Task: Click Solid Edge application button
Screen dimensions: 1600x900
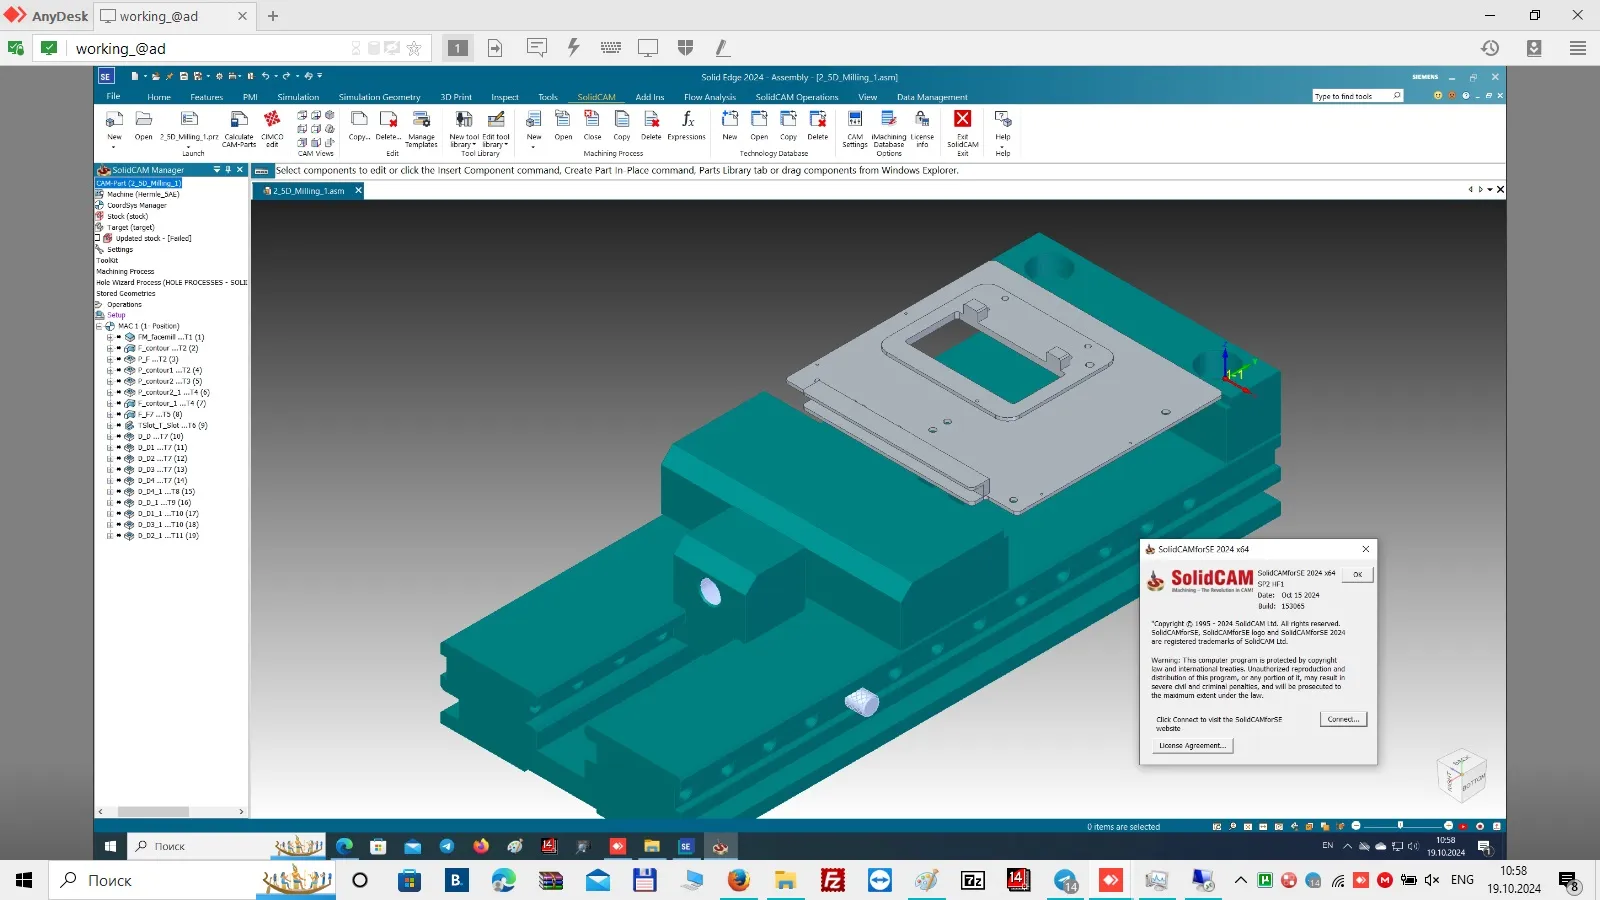Action: click(x=105, y=76)
